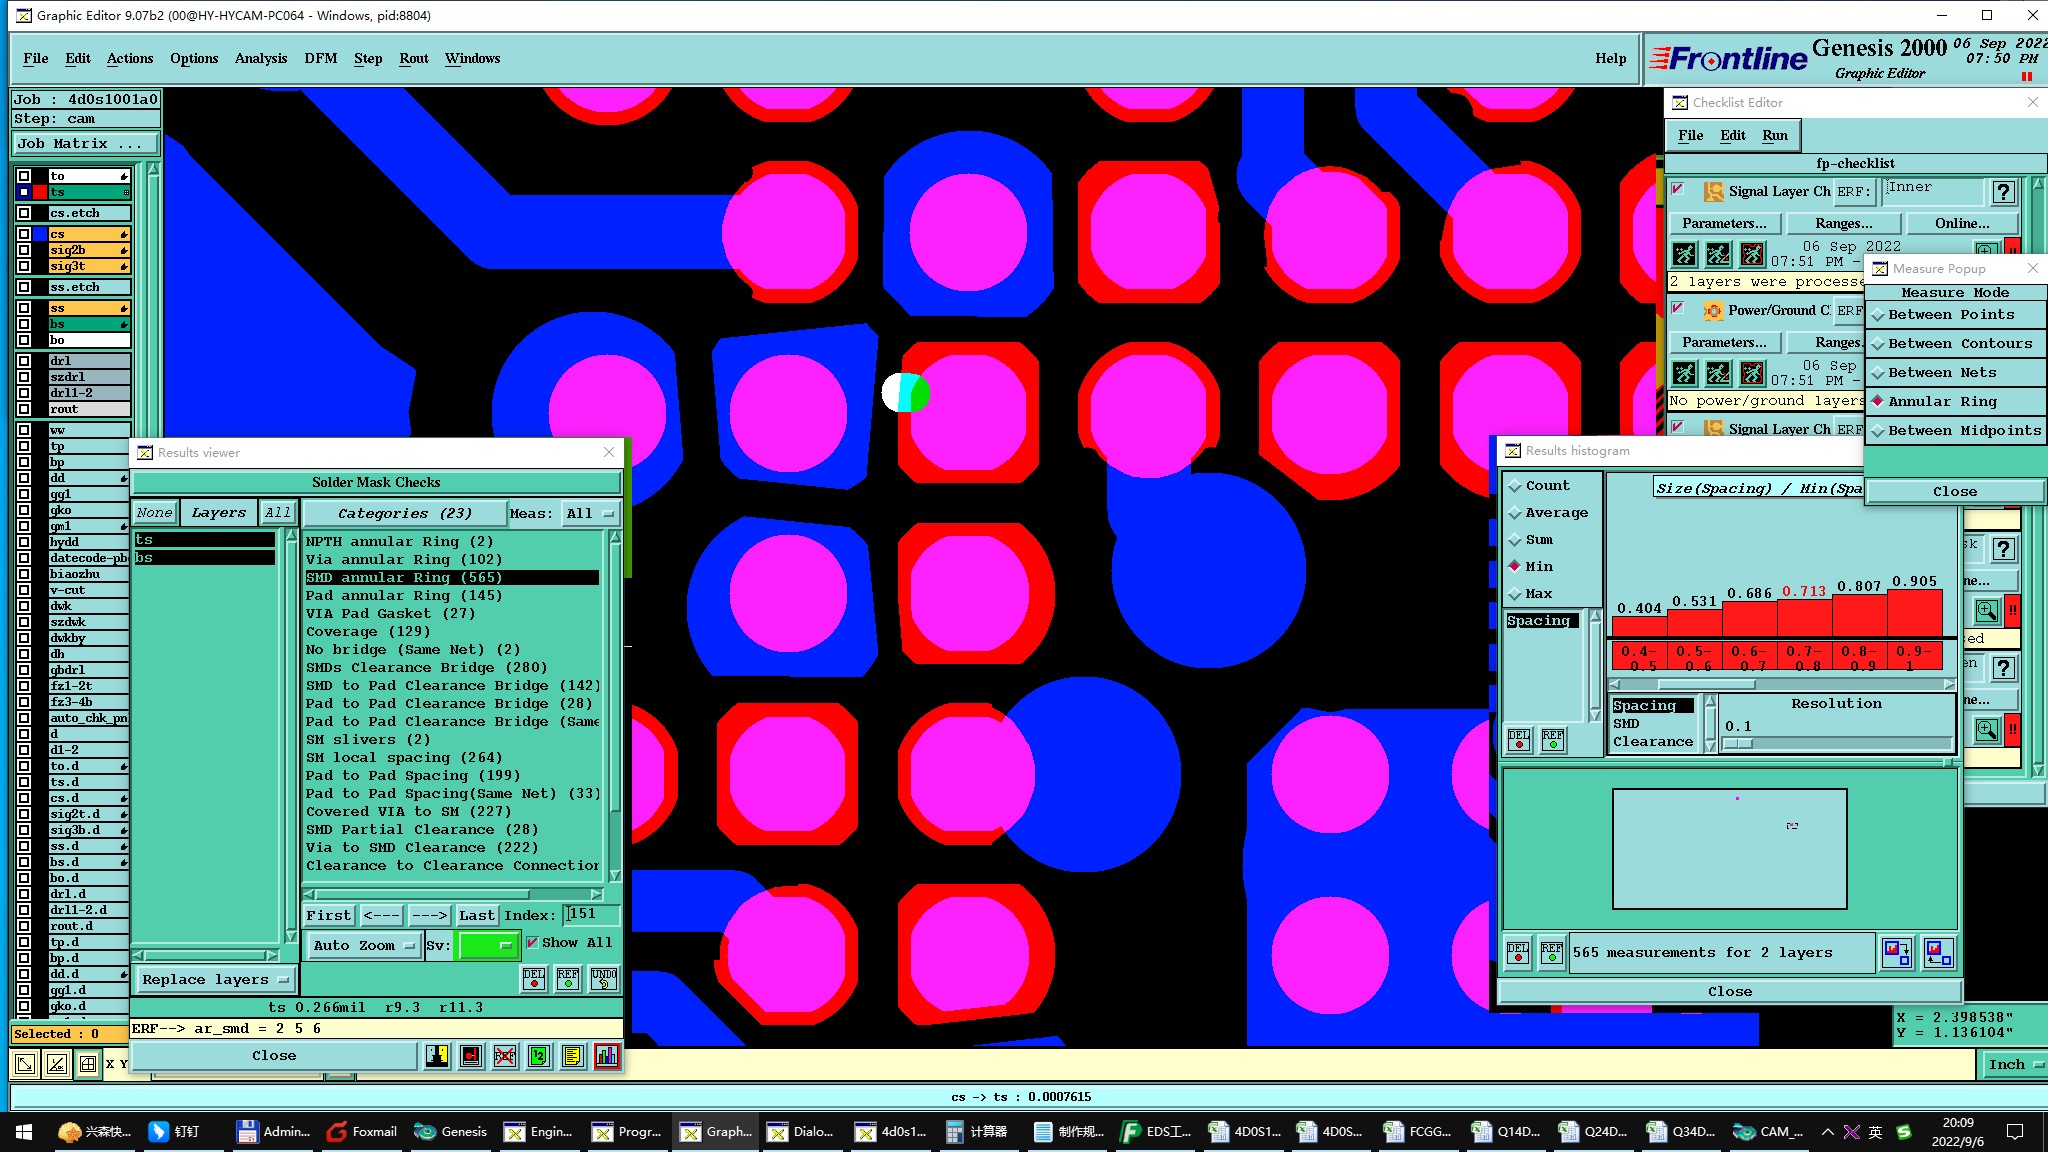Click the First button in Results viewer
The image size is (2048, 1152).
pyautogui.click(x=329, y=915)
